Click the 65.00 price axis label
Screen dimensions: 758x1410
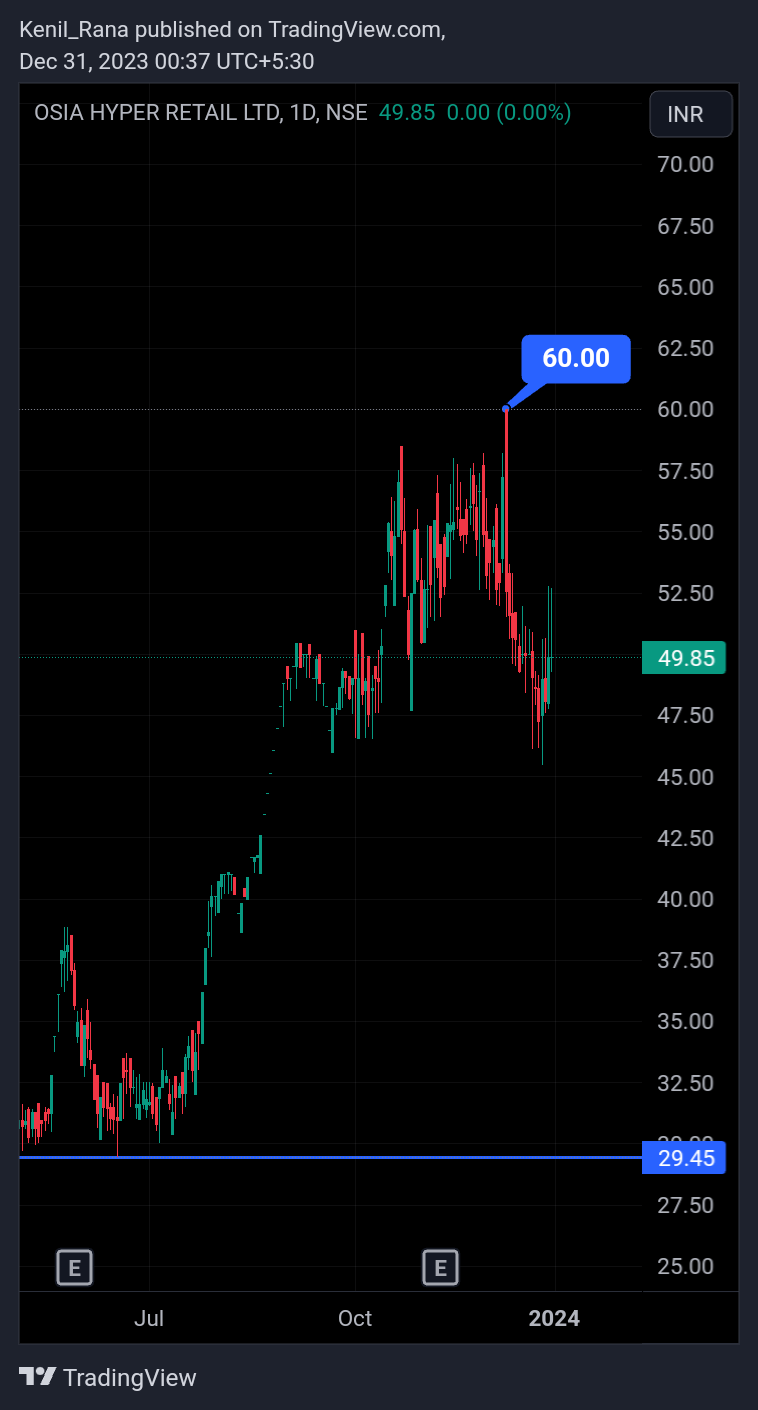coord(685,287)
